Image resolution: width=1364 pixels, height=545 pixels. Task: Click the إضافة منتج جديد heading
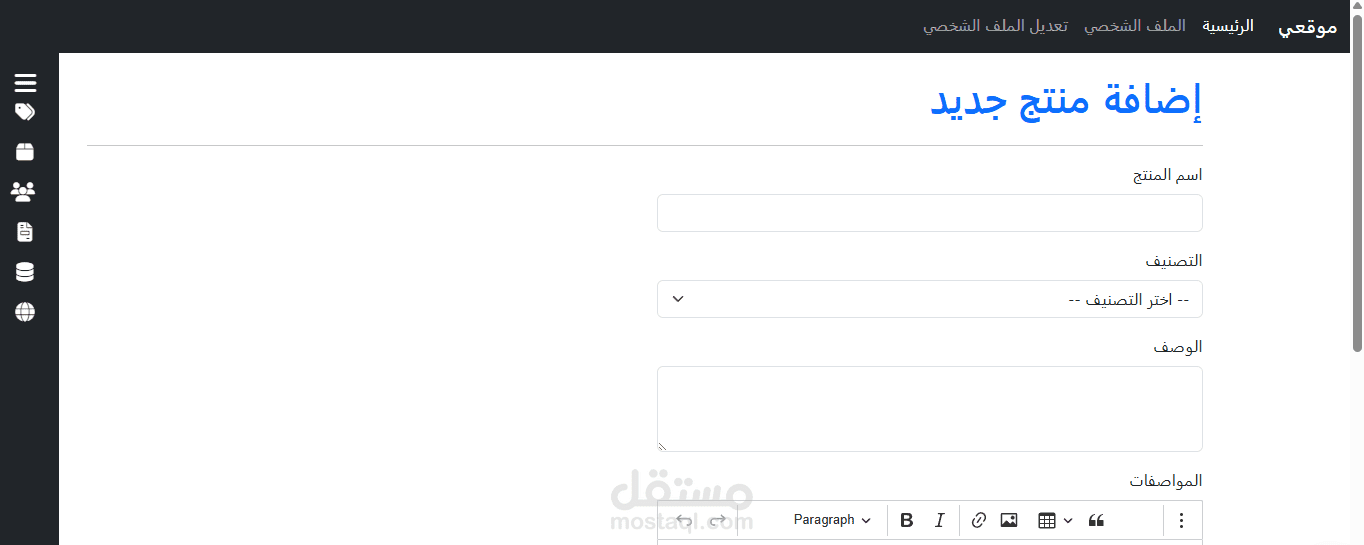point(1067,100)
